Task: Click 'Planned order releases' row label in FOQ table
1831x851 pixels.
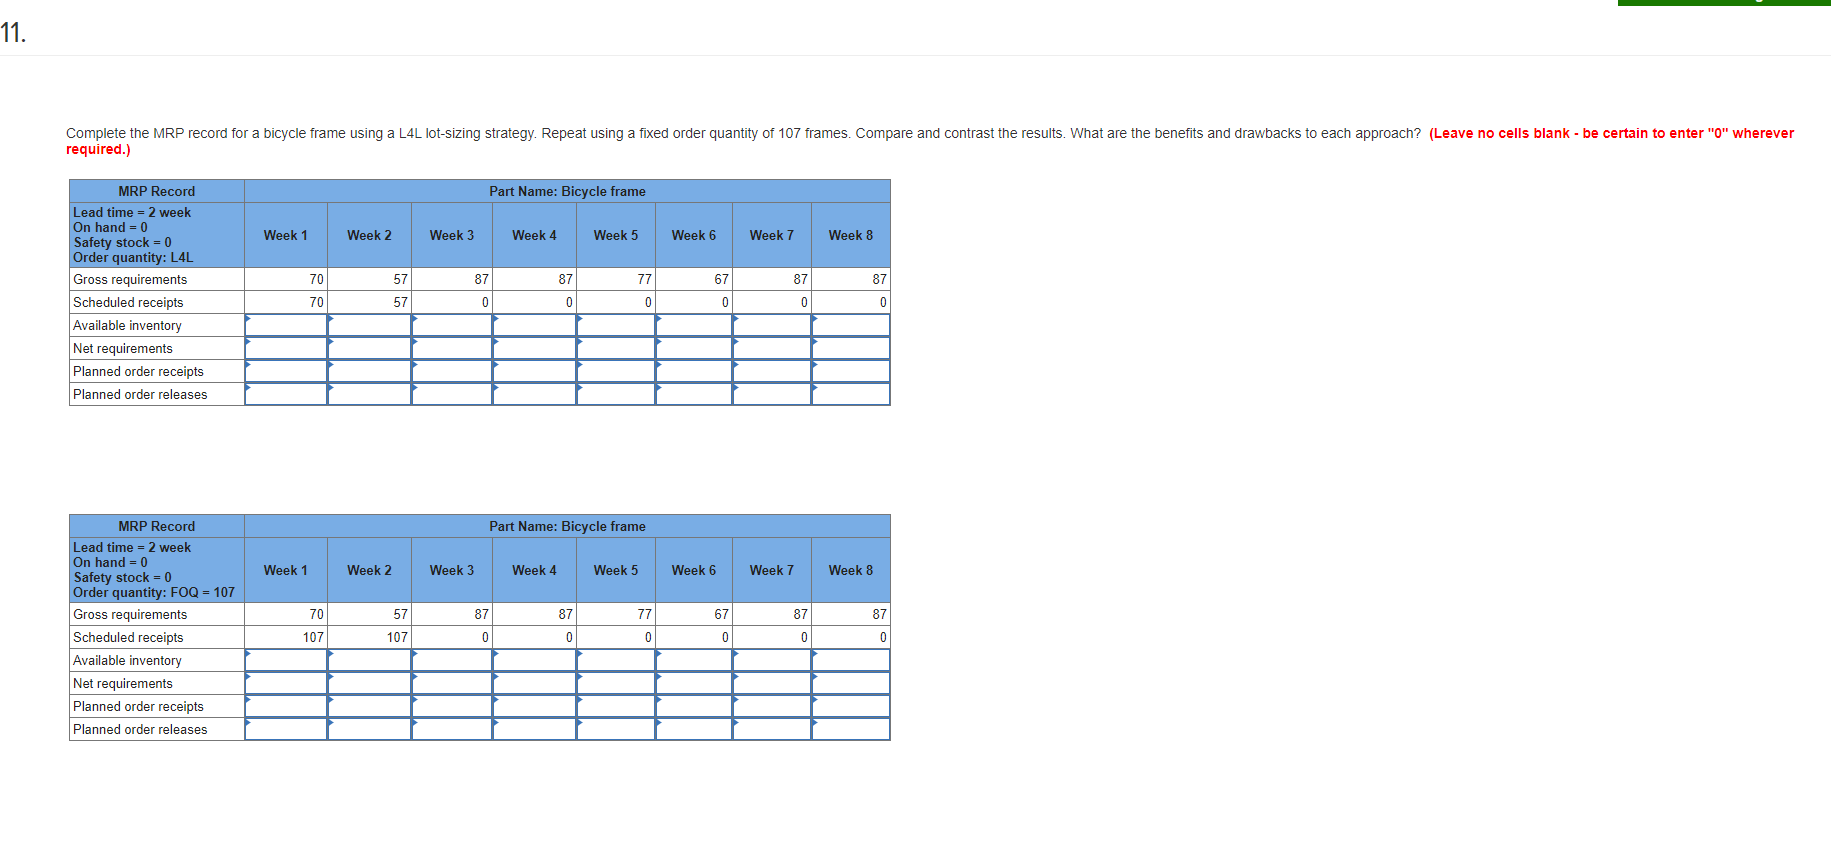Action: [x=140, y=729]
